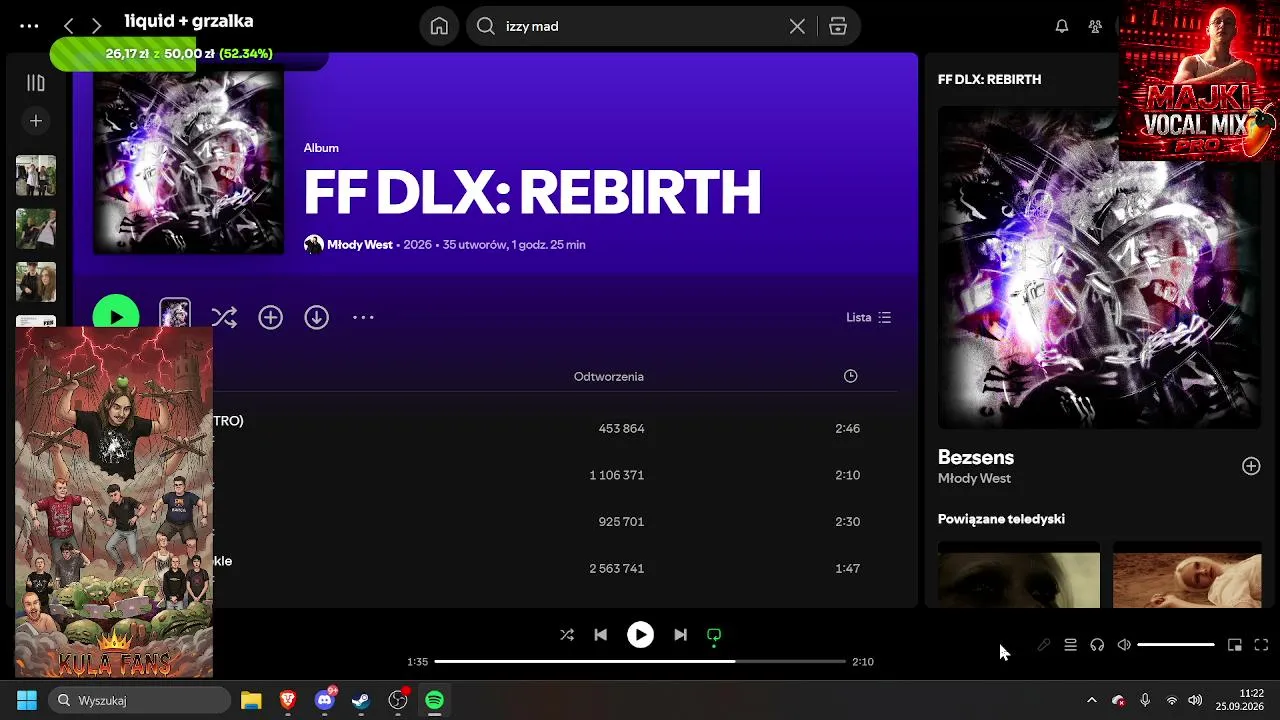
Task: Adjust the volume slider
Action: pyautogui.click(x=1176, y=645)
